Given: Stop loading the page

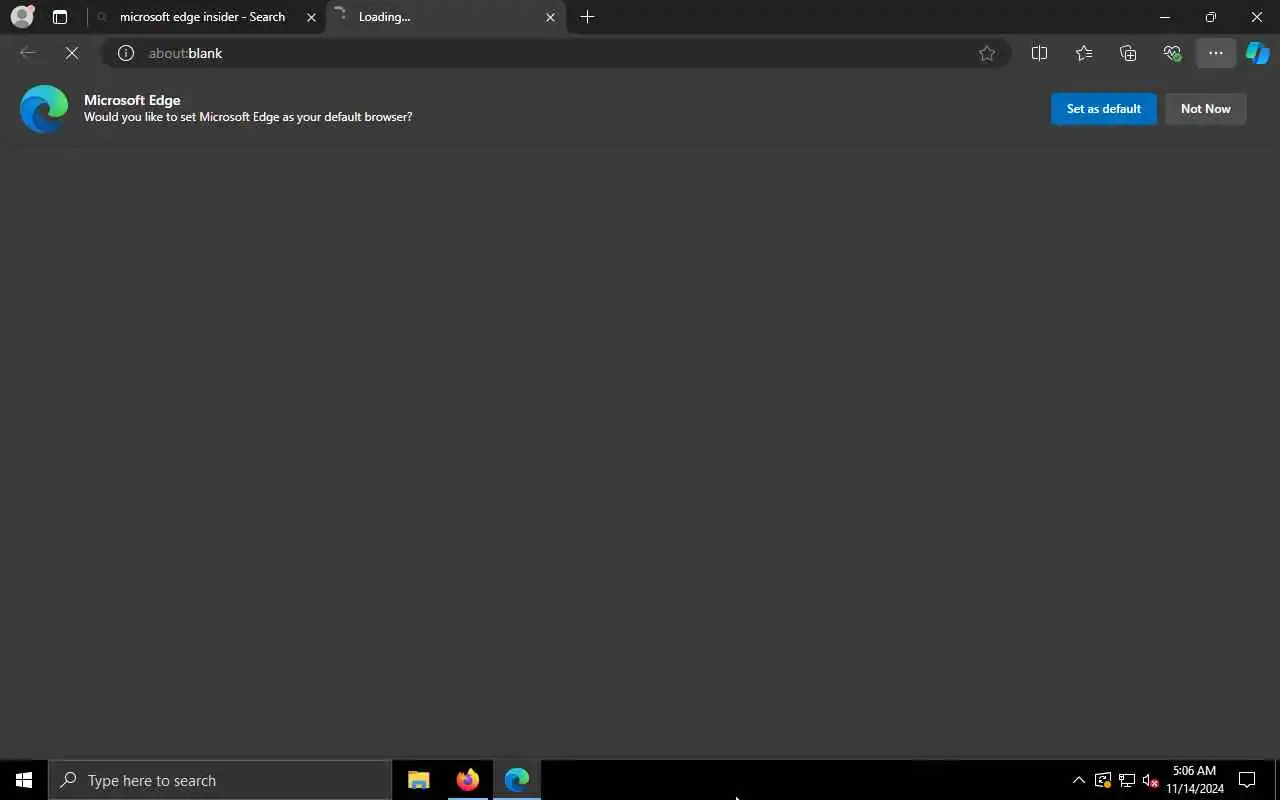Looking at the screenshot, I should click(x=72, y=53).
